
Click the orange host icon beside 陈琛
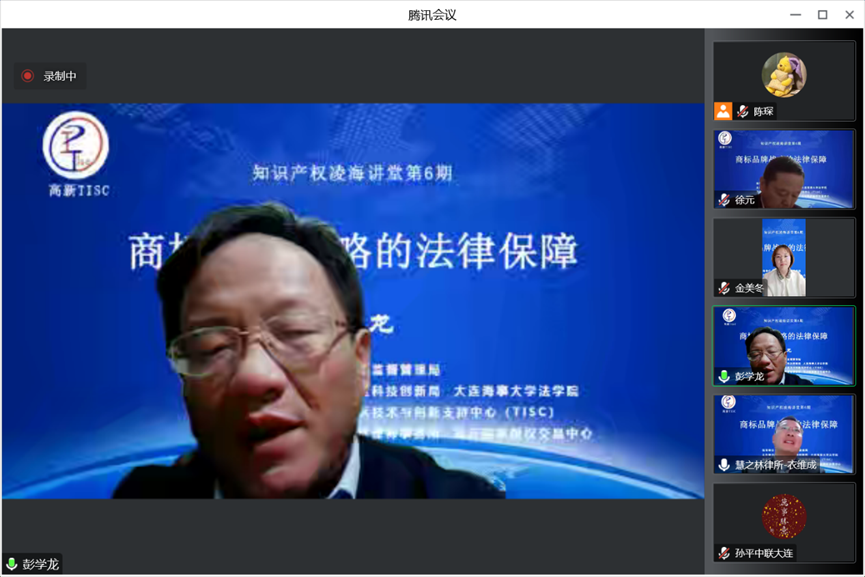pyautogui.click(x=723, y=111)
